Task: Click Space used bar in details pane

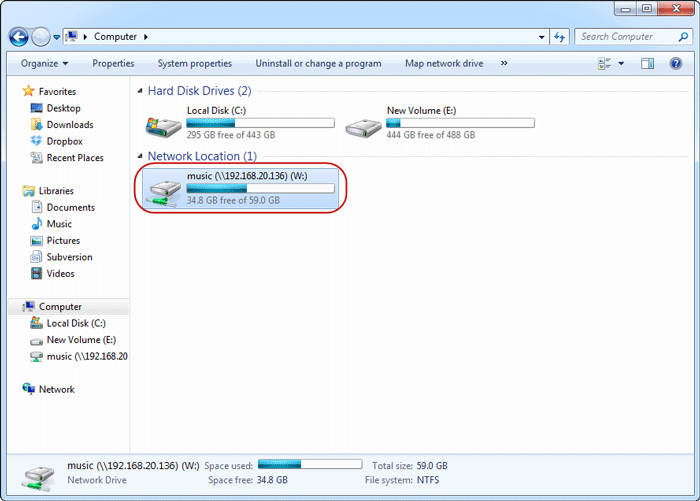Action: click(310, 464)
